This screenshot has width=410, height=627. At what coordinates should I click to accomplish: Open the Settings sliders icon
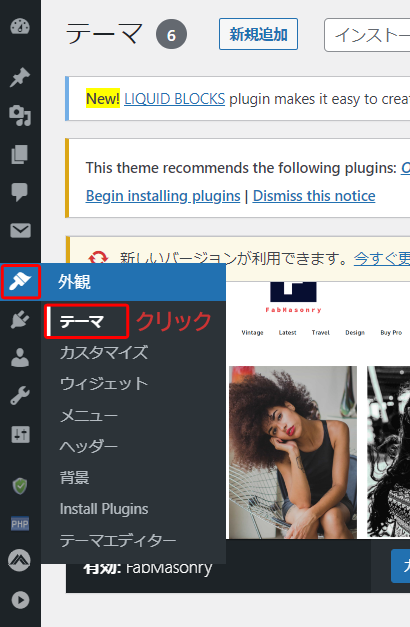pos(20,434)
